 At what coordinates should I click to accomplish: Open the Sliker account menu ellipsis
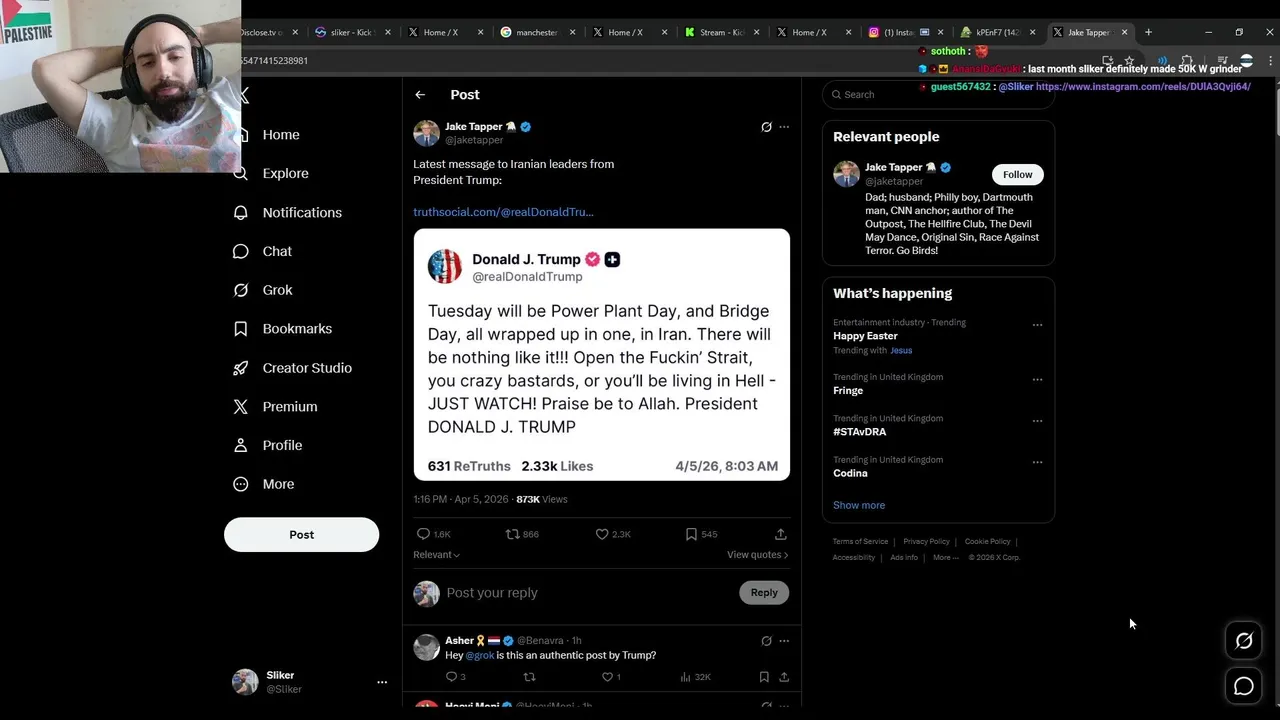click(381, 682)
